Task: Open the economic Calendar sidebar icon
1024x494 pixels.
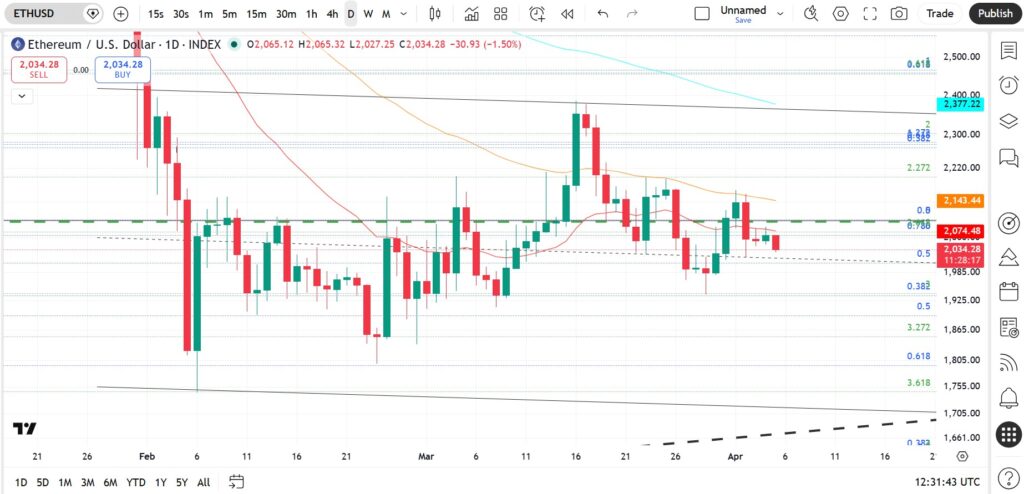Action: point(1009,291)
